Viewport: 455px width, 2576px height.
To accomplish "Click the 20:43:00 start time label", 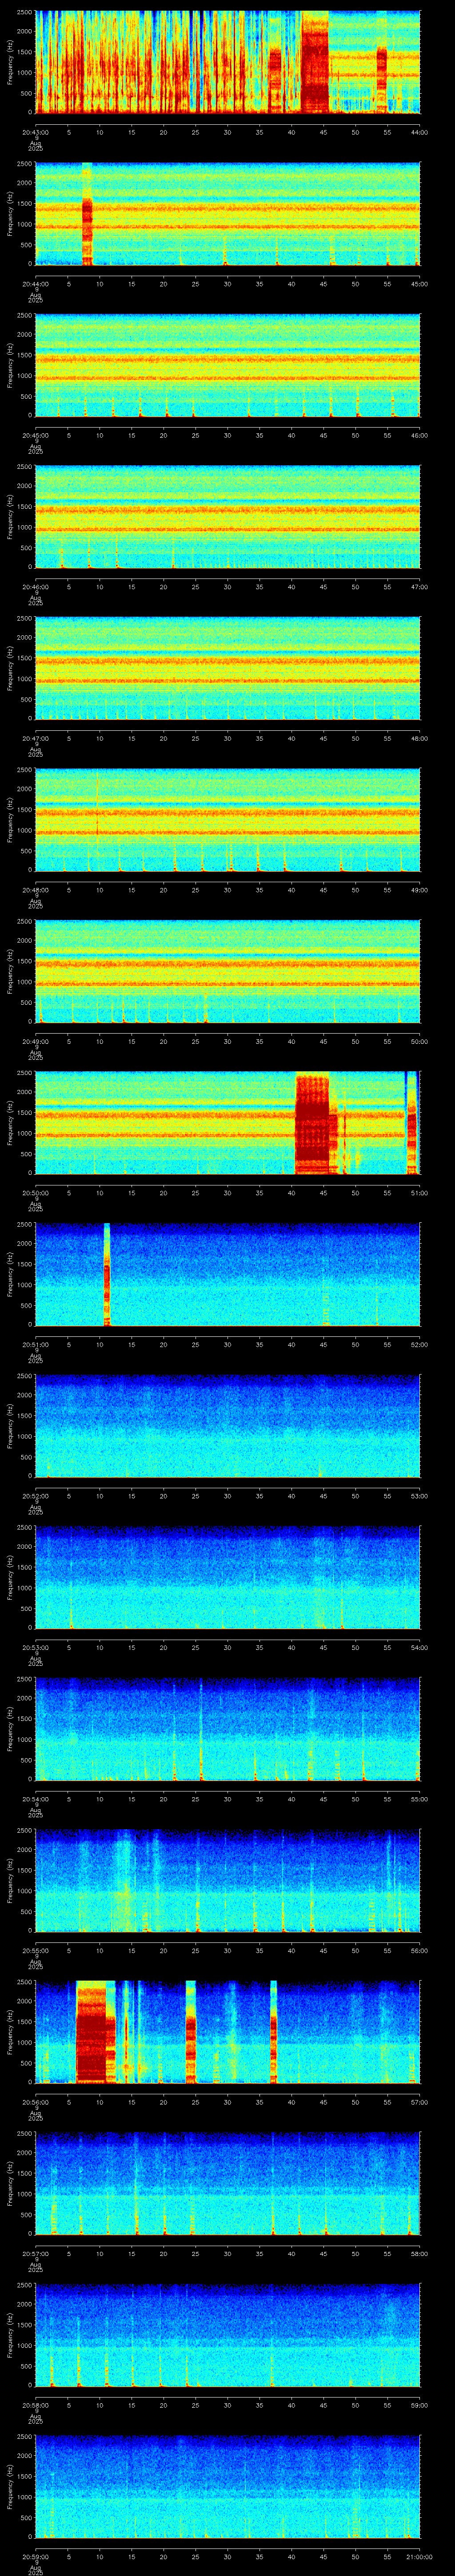I will (36, 132).
